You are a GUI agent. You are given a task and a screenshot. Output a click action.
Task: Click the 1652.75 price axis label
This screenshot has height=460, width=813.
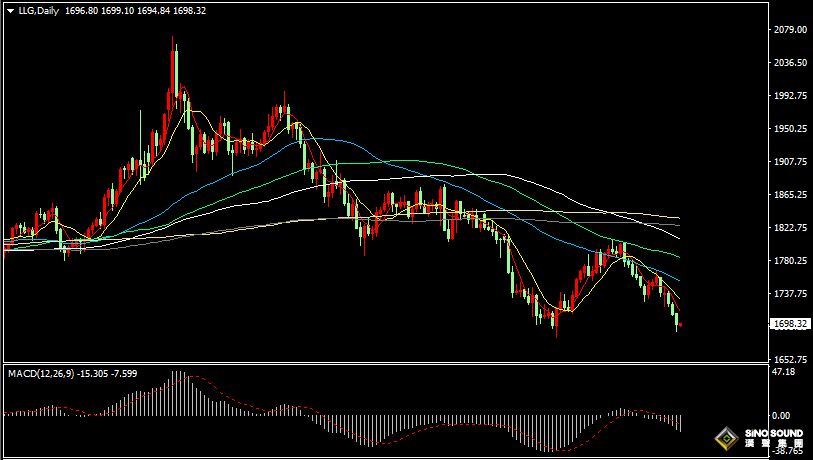(790, 359)
